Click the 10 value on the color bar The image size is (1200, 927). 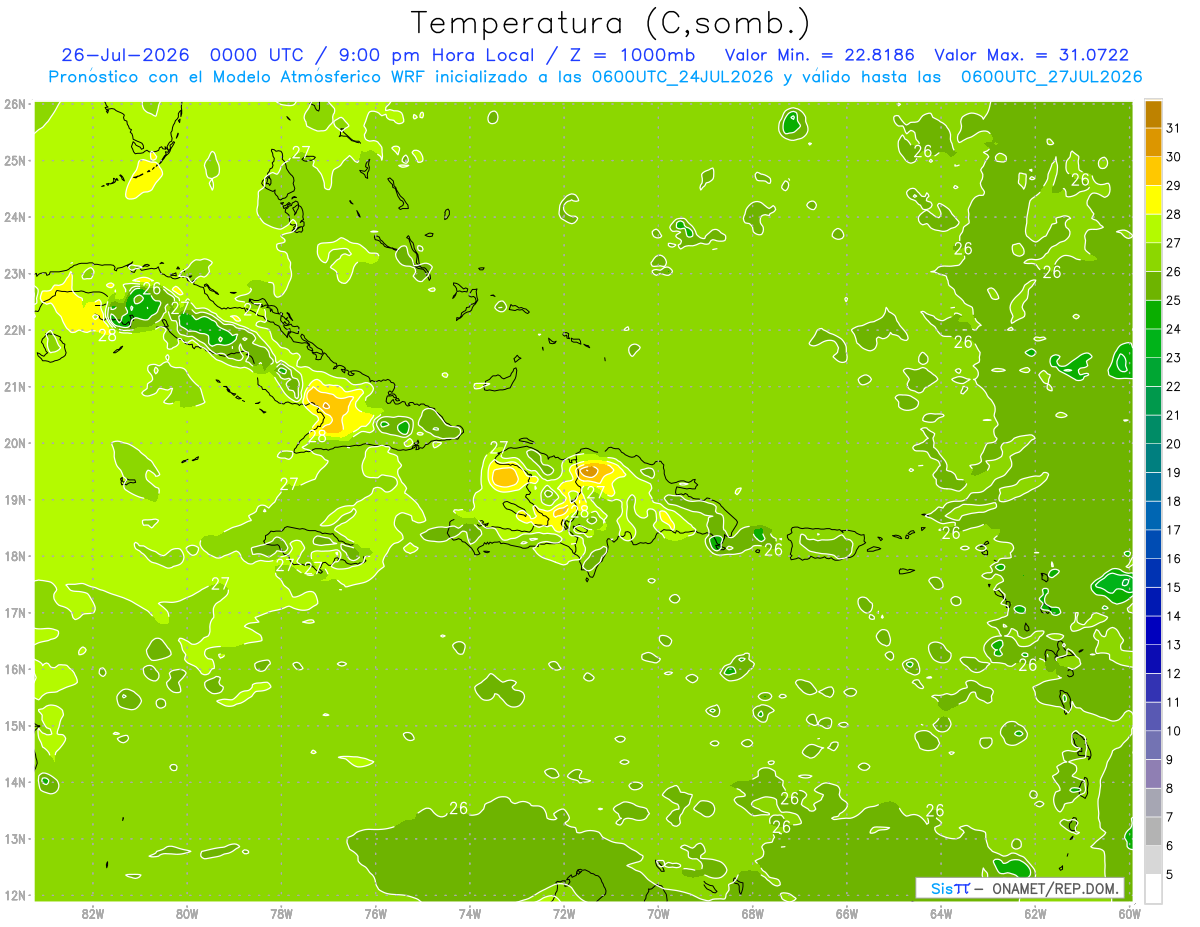point(1174,731)
